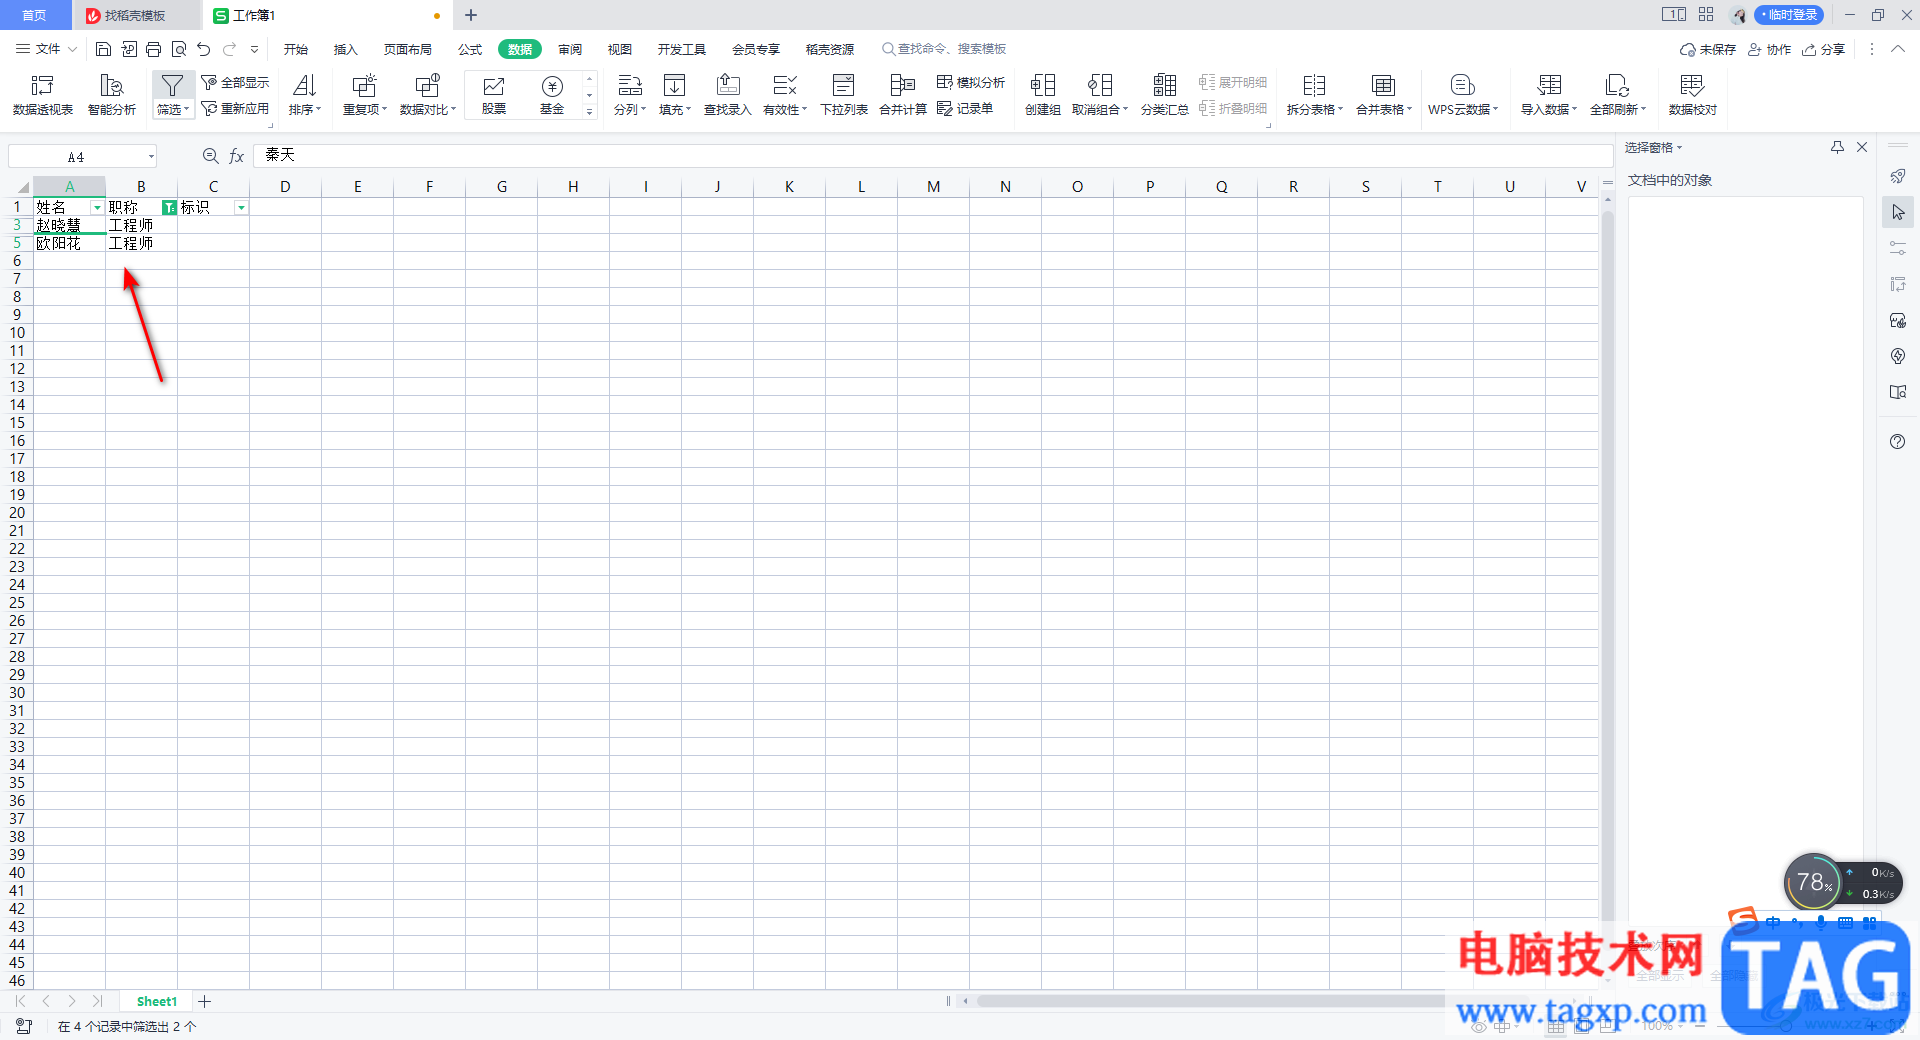Select cell containing 赵晓慧
1920x1040 pixels.
click(69, 225)
